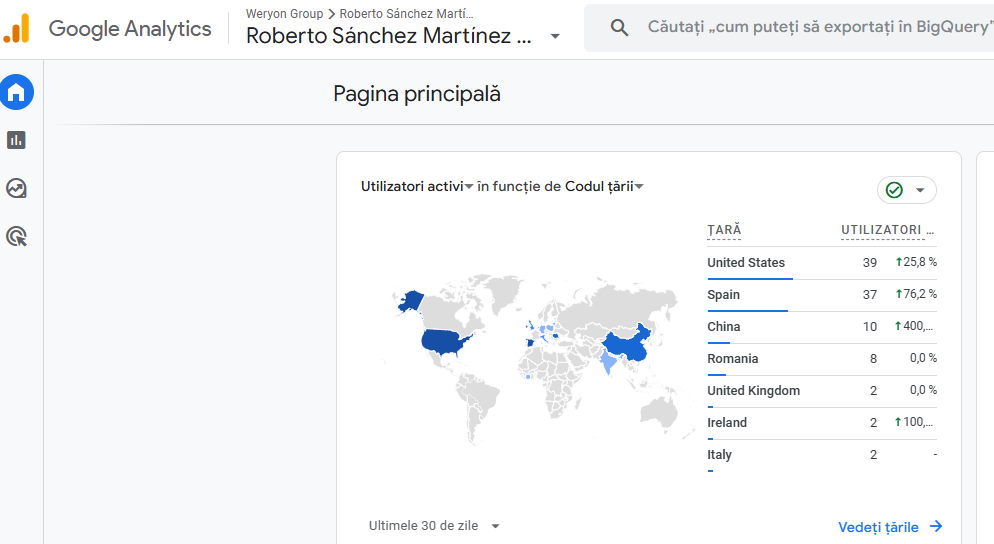Click the China blue progress bar

[718, 343]
